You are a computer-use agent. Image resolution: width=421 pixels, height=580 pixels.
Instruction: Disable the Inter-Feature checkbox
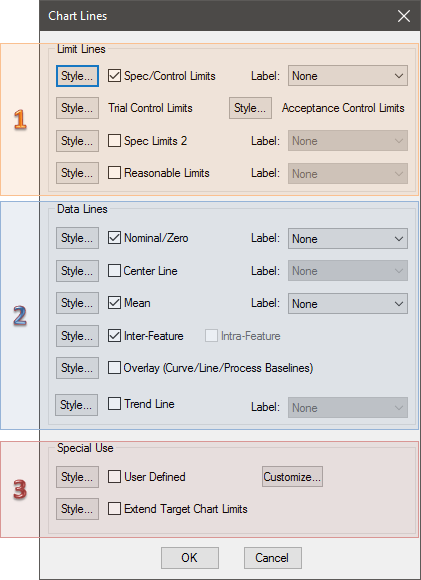point(114,336)
